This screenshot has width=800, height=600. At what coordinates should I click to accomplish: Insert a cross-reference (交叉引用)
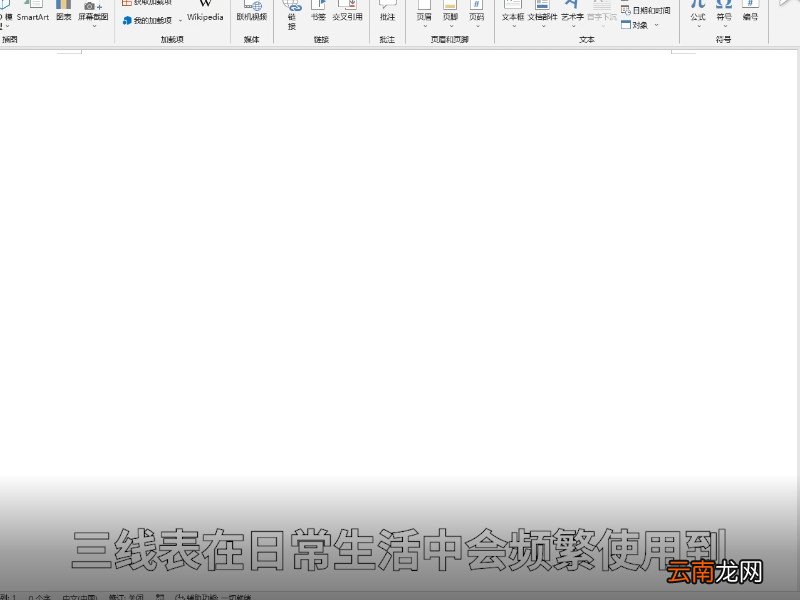[x=347, y=11]
